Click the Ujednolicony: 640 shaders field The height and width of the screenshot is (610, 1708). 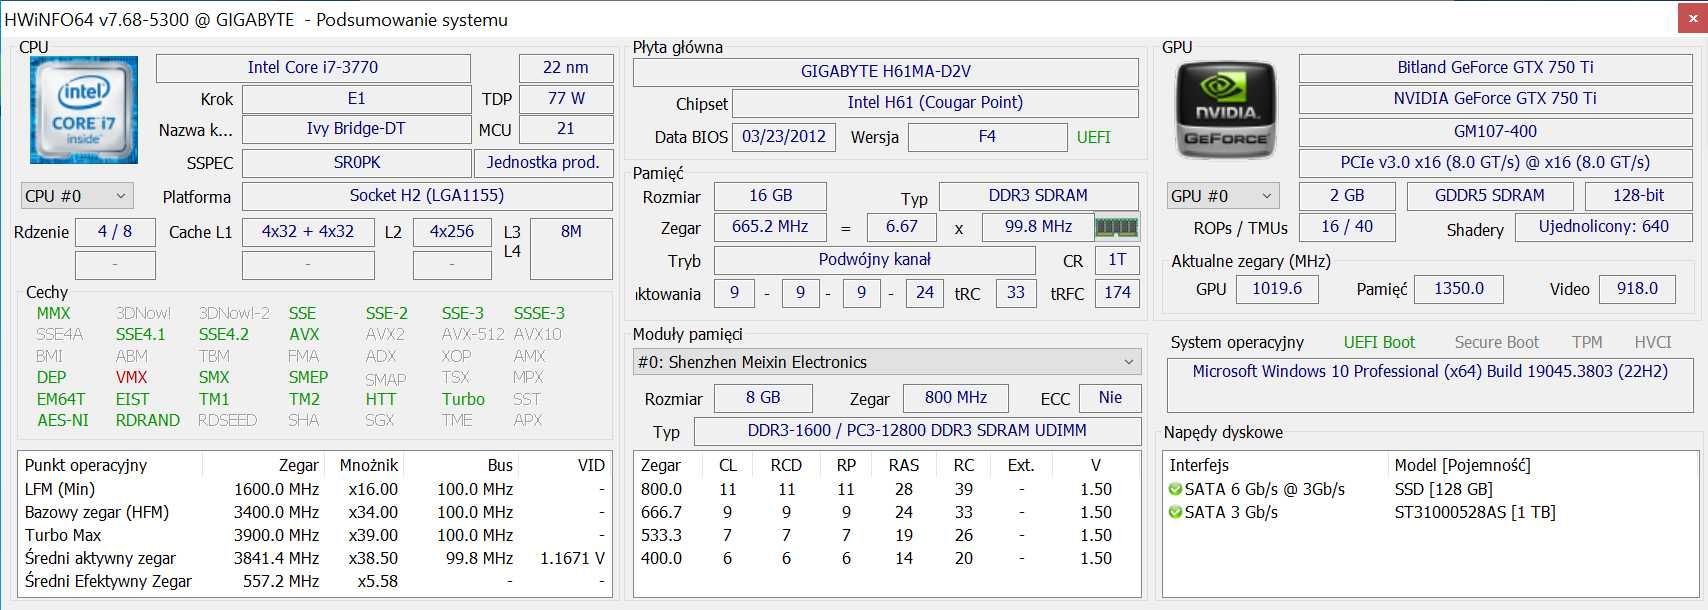click(x=1603, y=227)
